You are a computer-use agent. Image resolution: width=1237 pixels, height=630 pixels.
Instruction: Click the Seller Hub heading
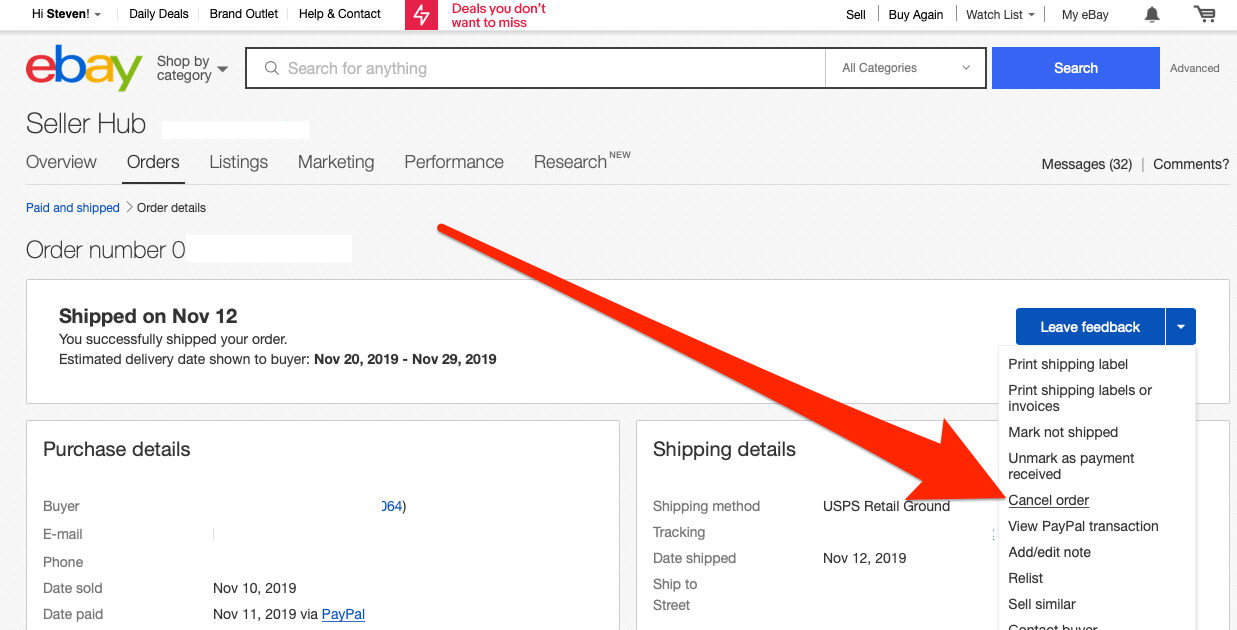[x=86, y=124]
